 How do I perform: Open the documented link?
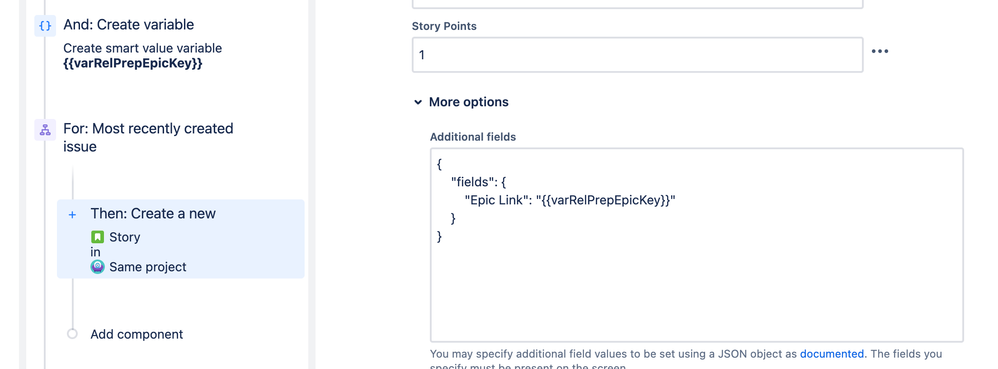pos(832,354)
